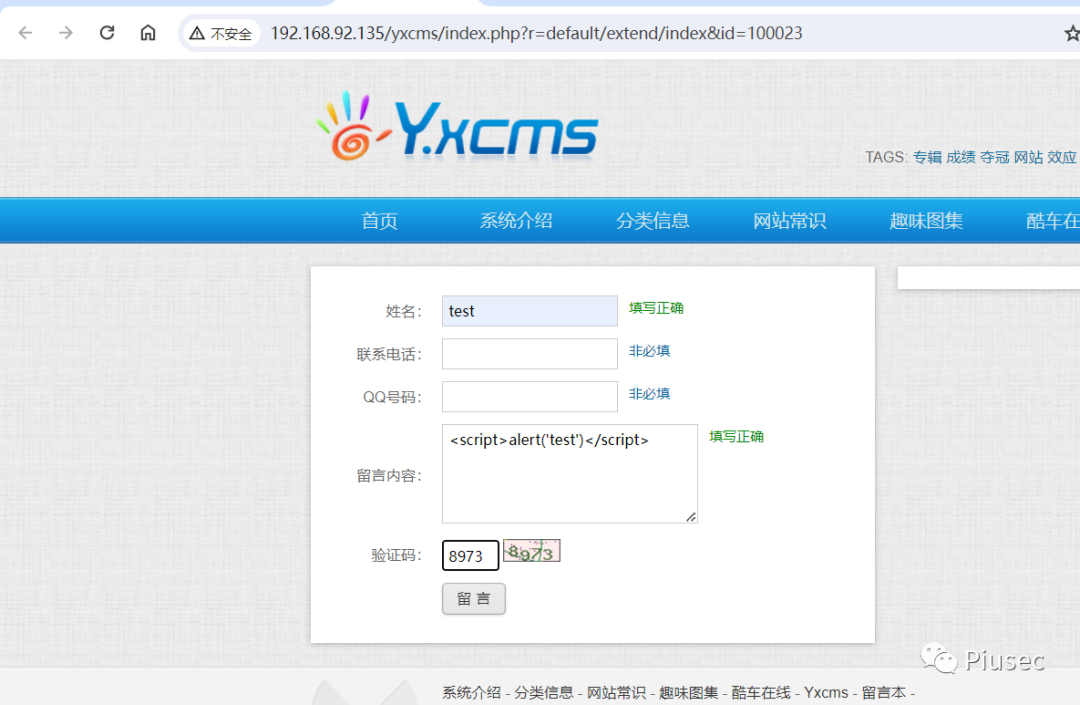Focus the QQ号码 input field
Image resolution: width=1080 pixels, height=705 pixels.
(x=530, y=397)
